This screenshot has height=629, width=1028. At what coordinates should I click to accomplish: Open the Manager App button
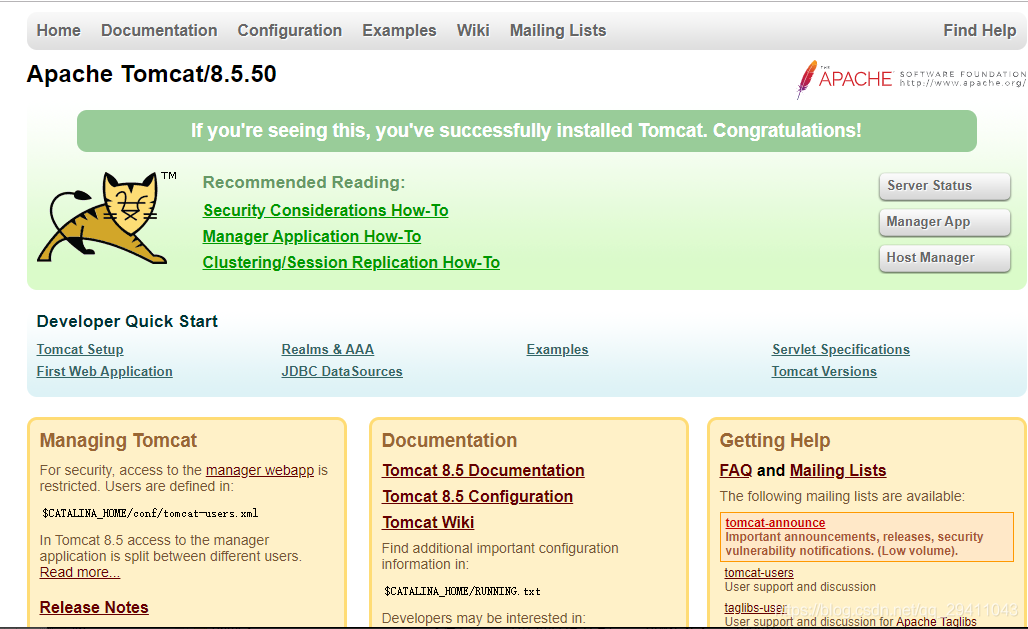(944, 222)
